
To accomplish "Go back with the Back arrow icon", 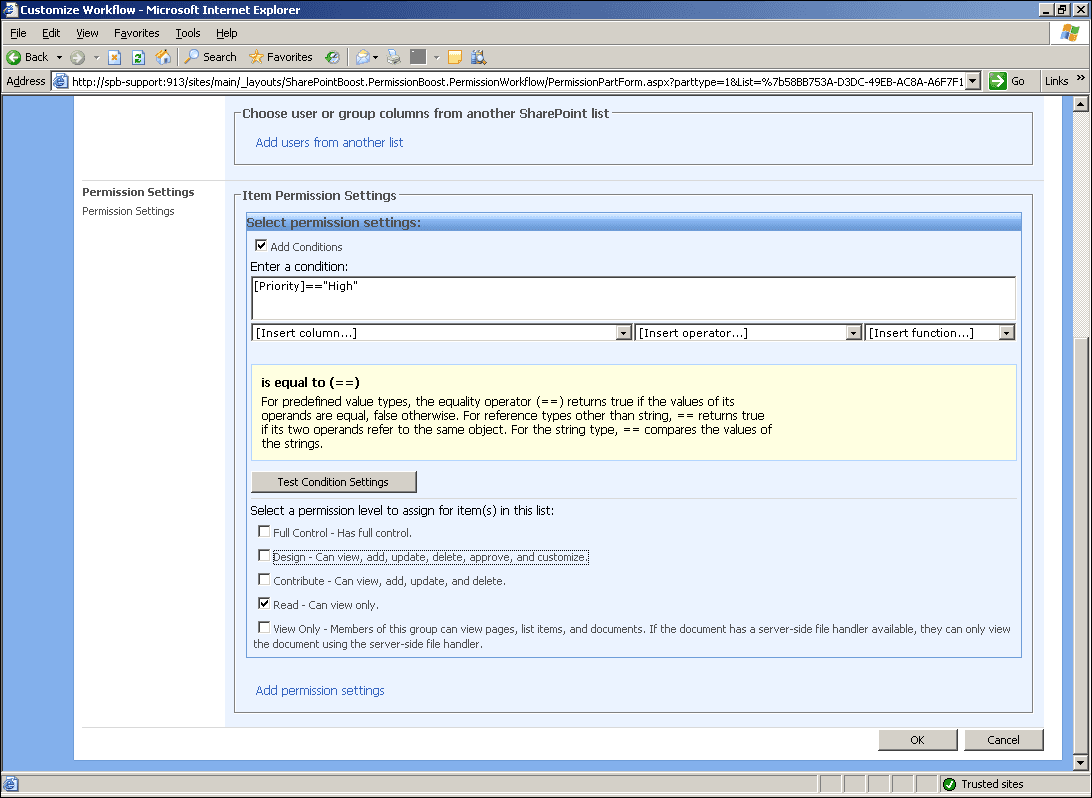I will [x=13, y=57].
